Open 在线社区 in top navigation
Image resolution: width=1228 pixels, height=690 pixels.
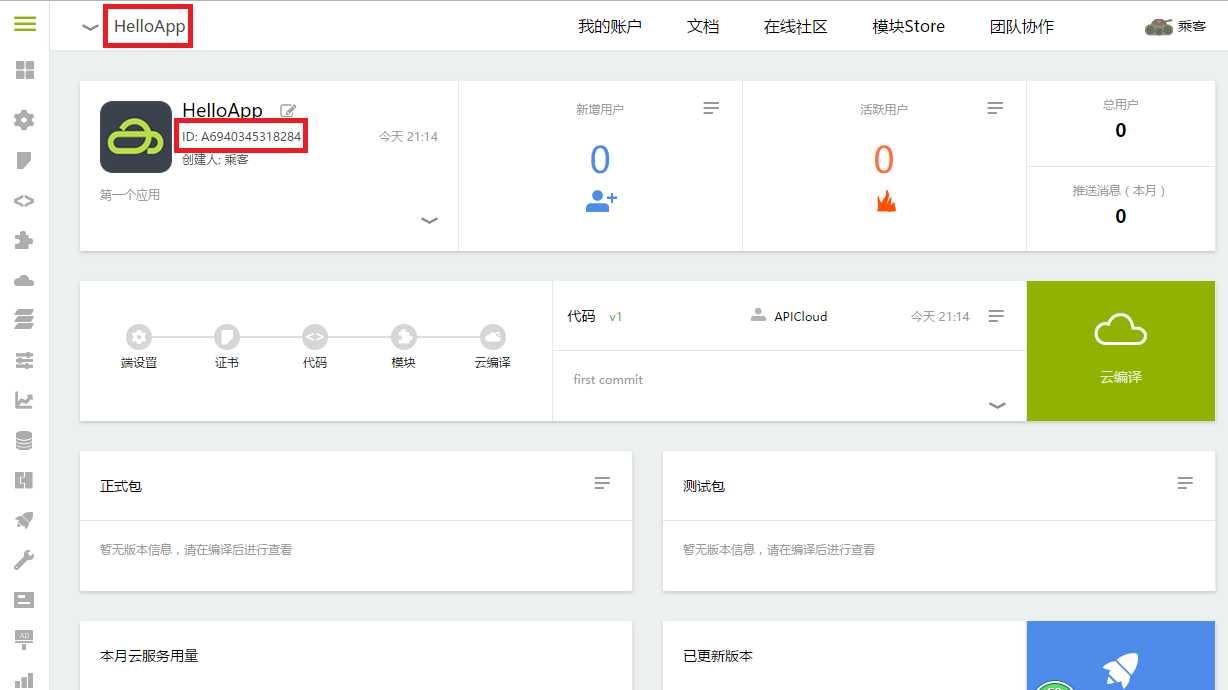pyautogui.click(x=796, y=27)
